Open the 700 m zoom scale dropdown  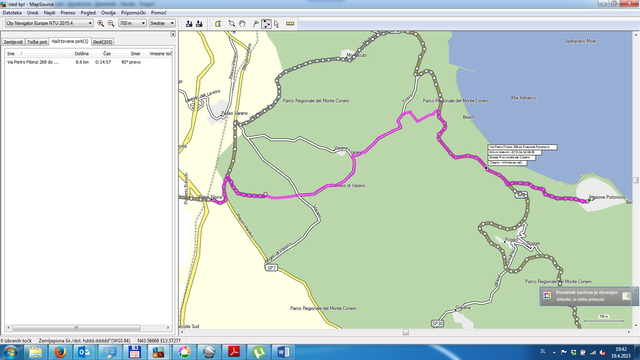coord(132,23)
